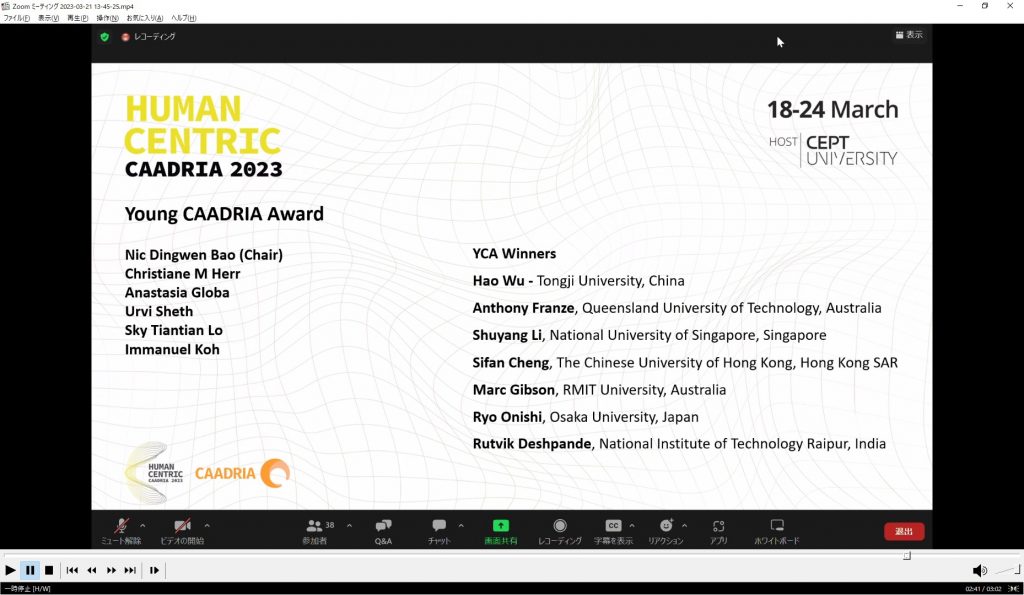
Task: Open the お気に入り(A) menu
Action: (144, 18)
